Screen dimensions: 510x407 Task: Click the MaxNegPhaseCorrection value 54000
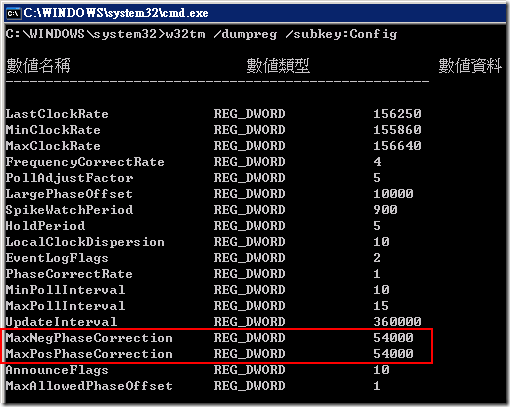coord(393,338)
